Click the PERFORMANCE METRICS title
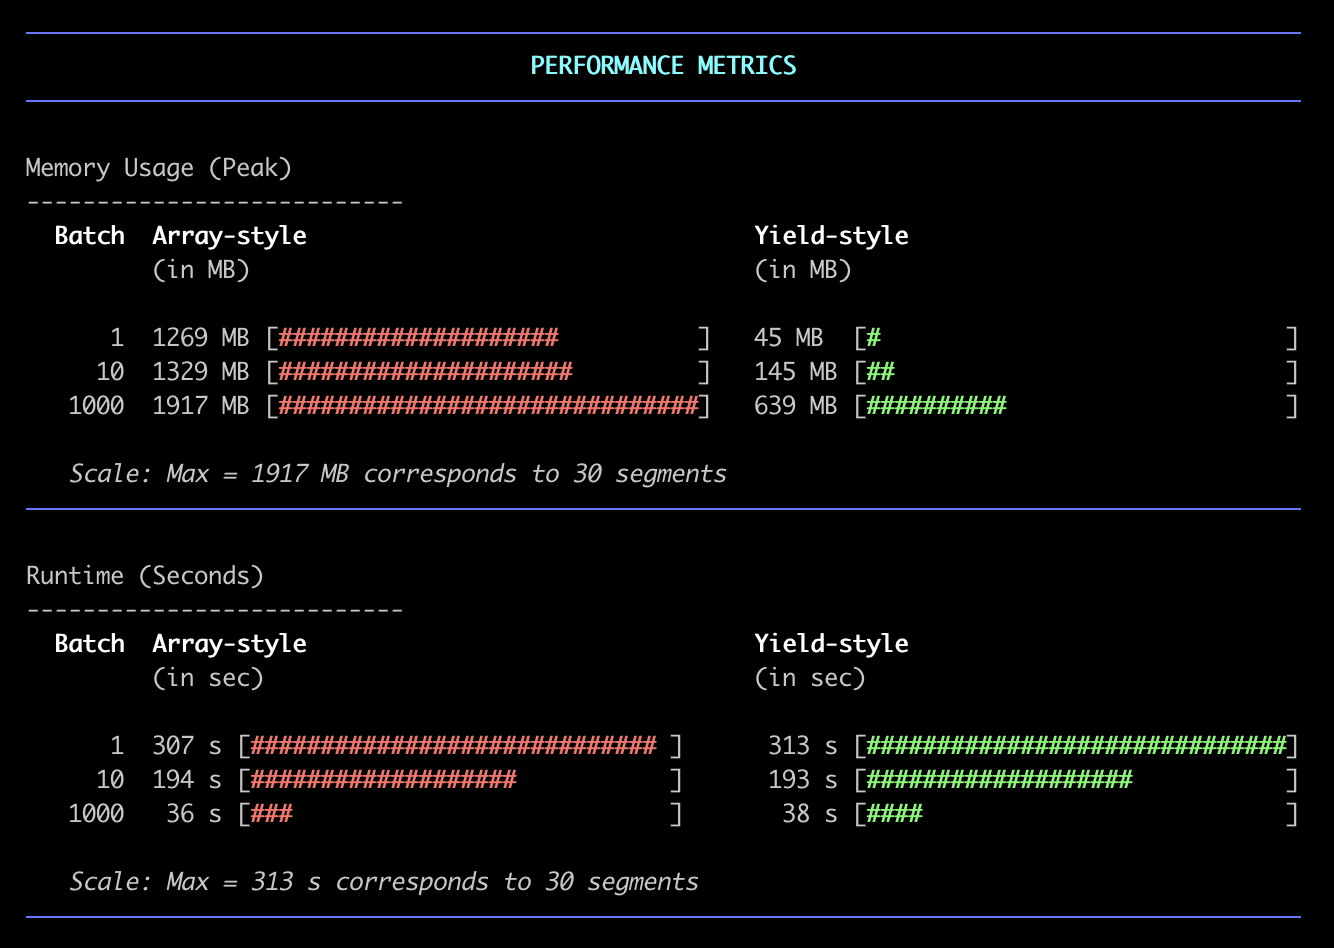The image size is (1334, 948). (663, 66)
